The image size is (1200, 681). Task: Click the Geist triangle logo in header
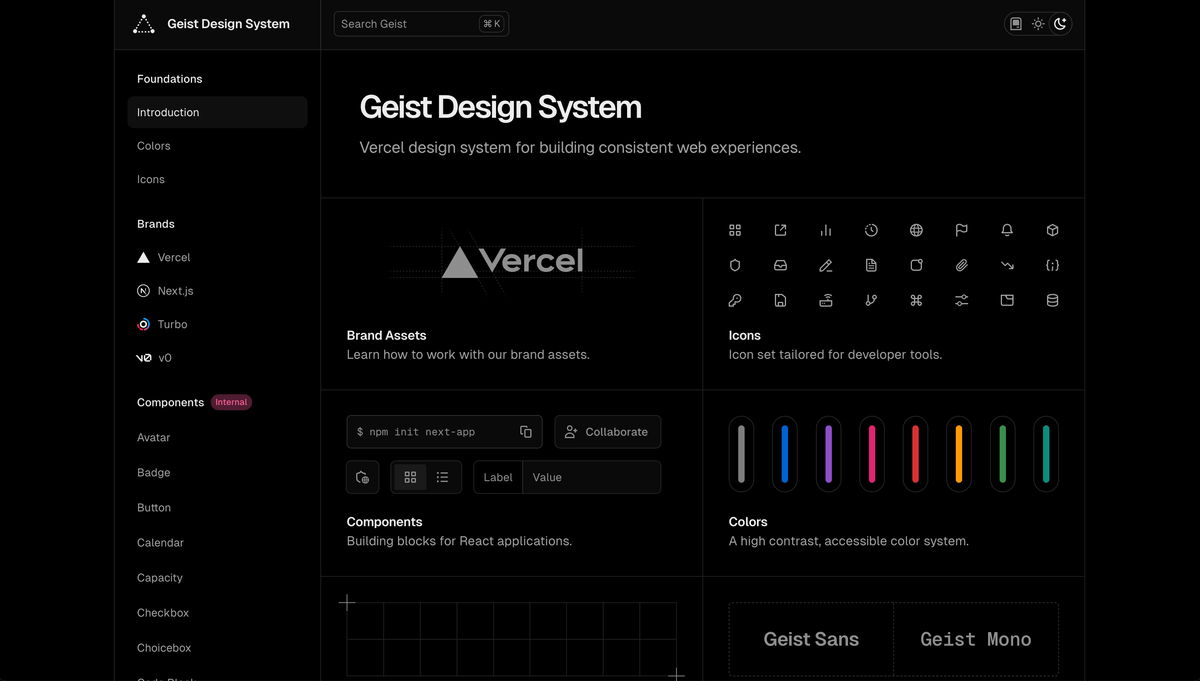144,24
